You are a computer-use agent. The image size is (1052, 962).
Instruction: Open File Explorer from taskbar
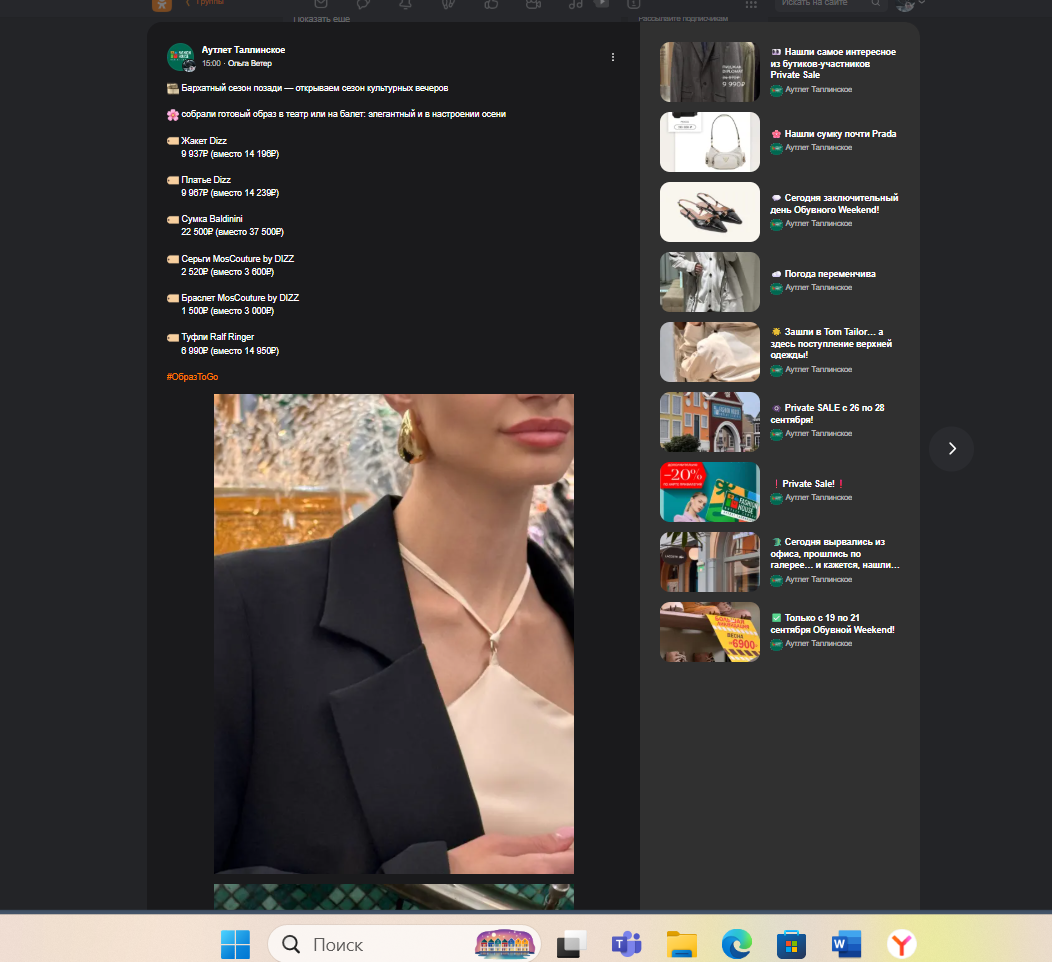click(682, 945)
